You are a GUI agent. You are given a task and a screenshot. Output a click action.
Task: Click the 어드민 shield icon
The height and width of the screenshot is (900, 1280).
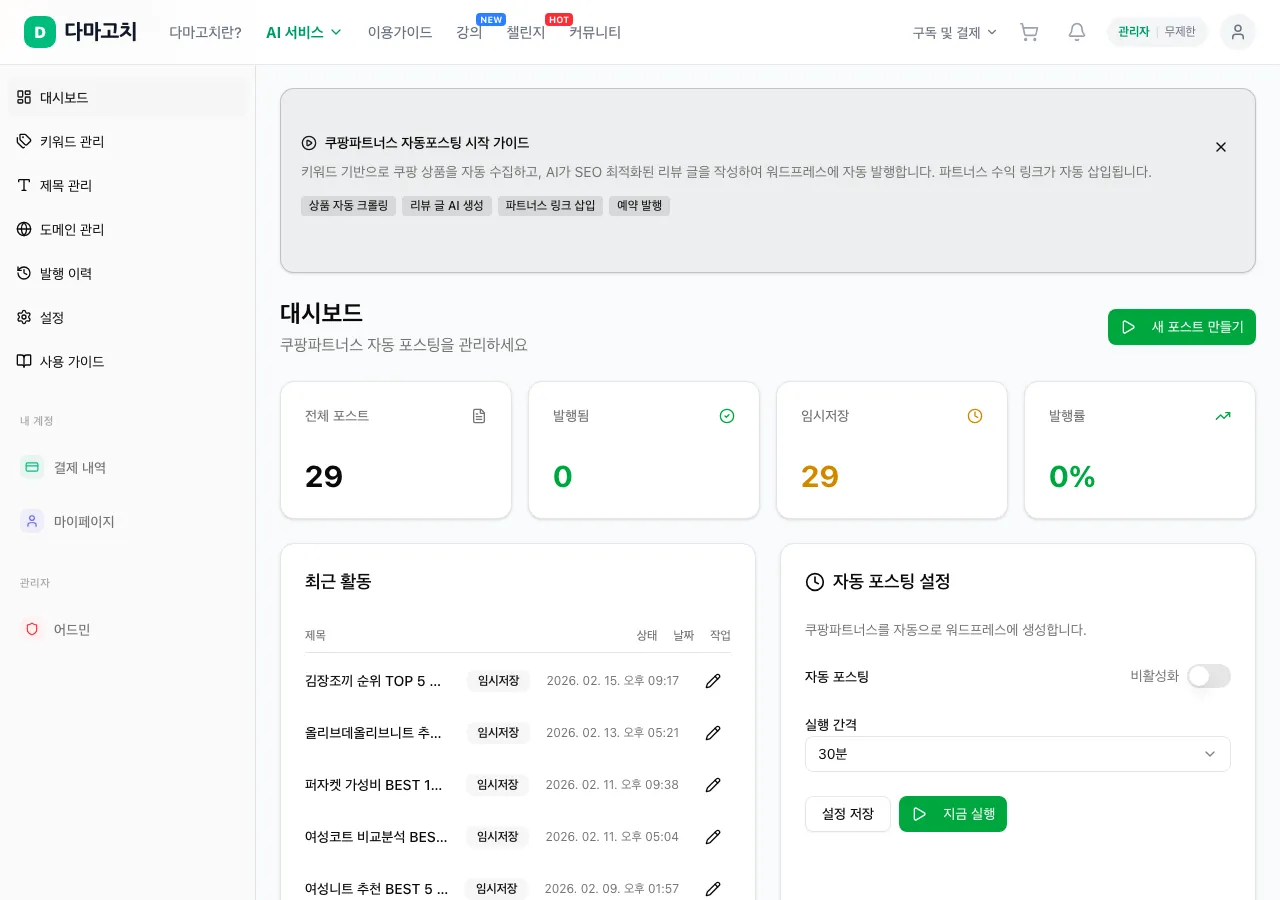tap(32, 629)
